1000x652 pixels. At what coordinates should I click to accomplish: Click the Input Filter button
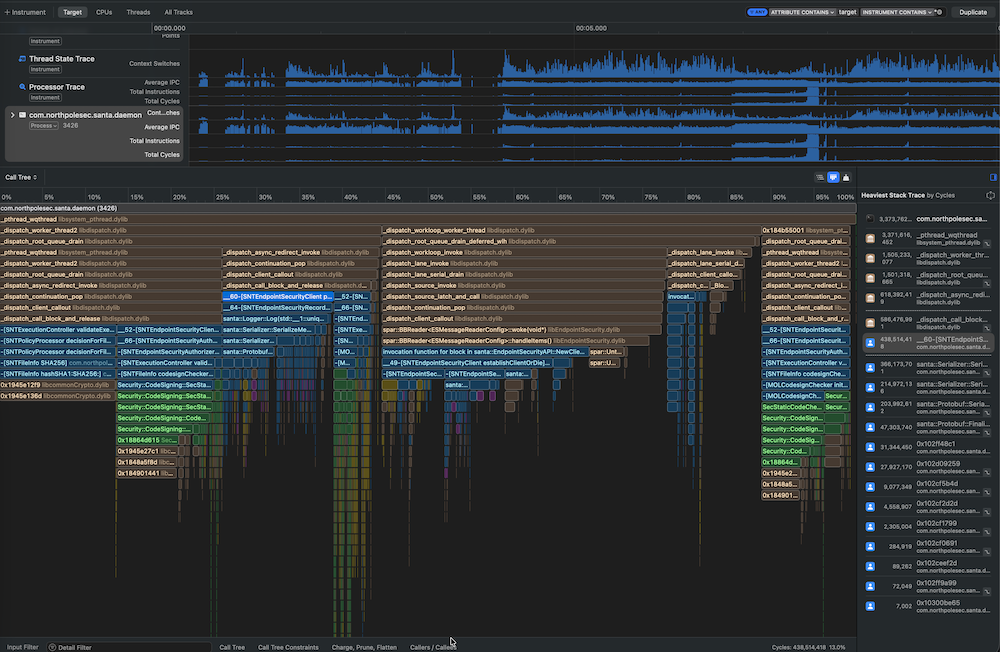22,647
